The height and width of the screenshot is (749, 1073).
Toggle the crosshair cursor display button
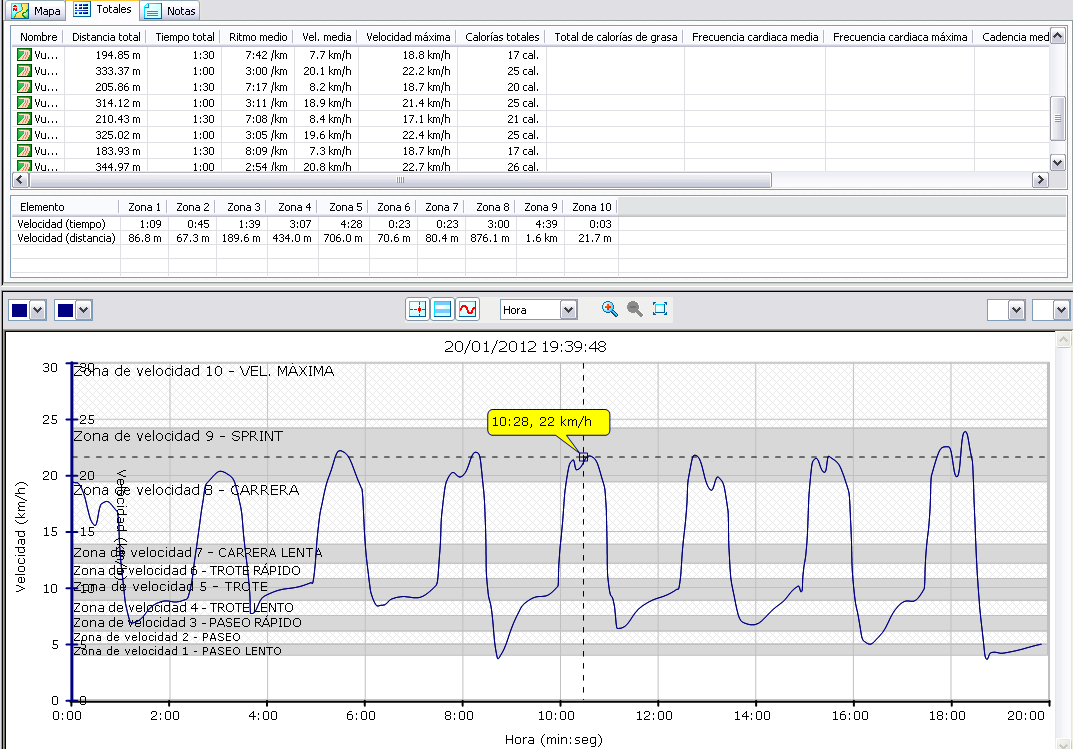coord(417,310)
